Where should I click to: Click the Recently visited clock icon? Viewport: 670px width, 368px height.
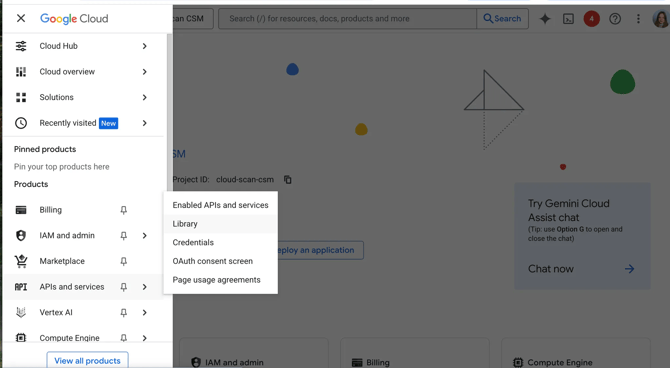coord(21,123)
